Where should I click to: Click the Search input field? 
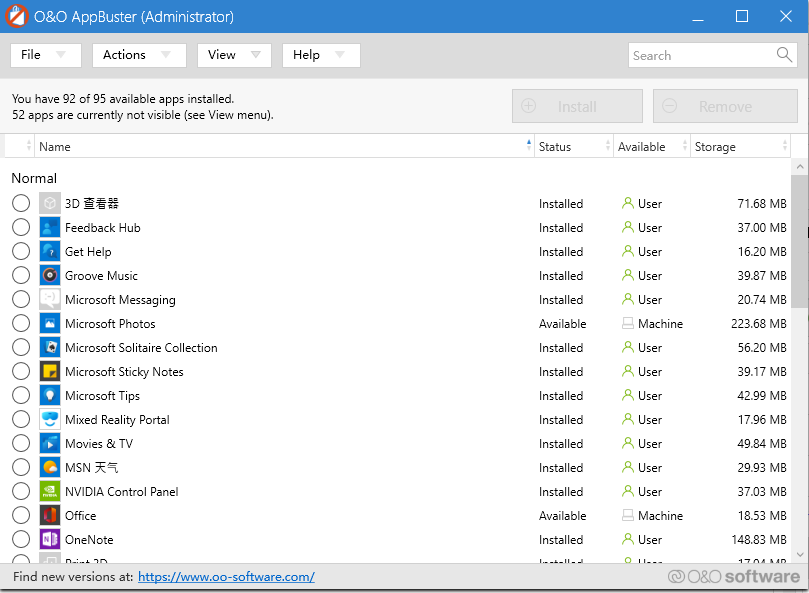[702, 55]
